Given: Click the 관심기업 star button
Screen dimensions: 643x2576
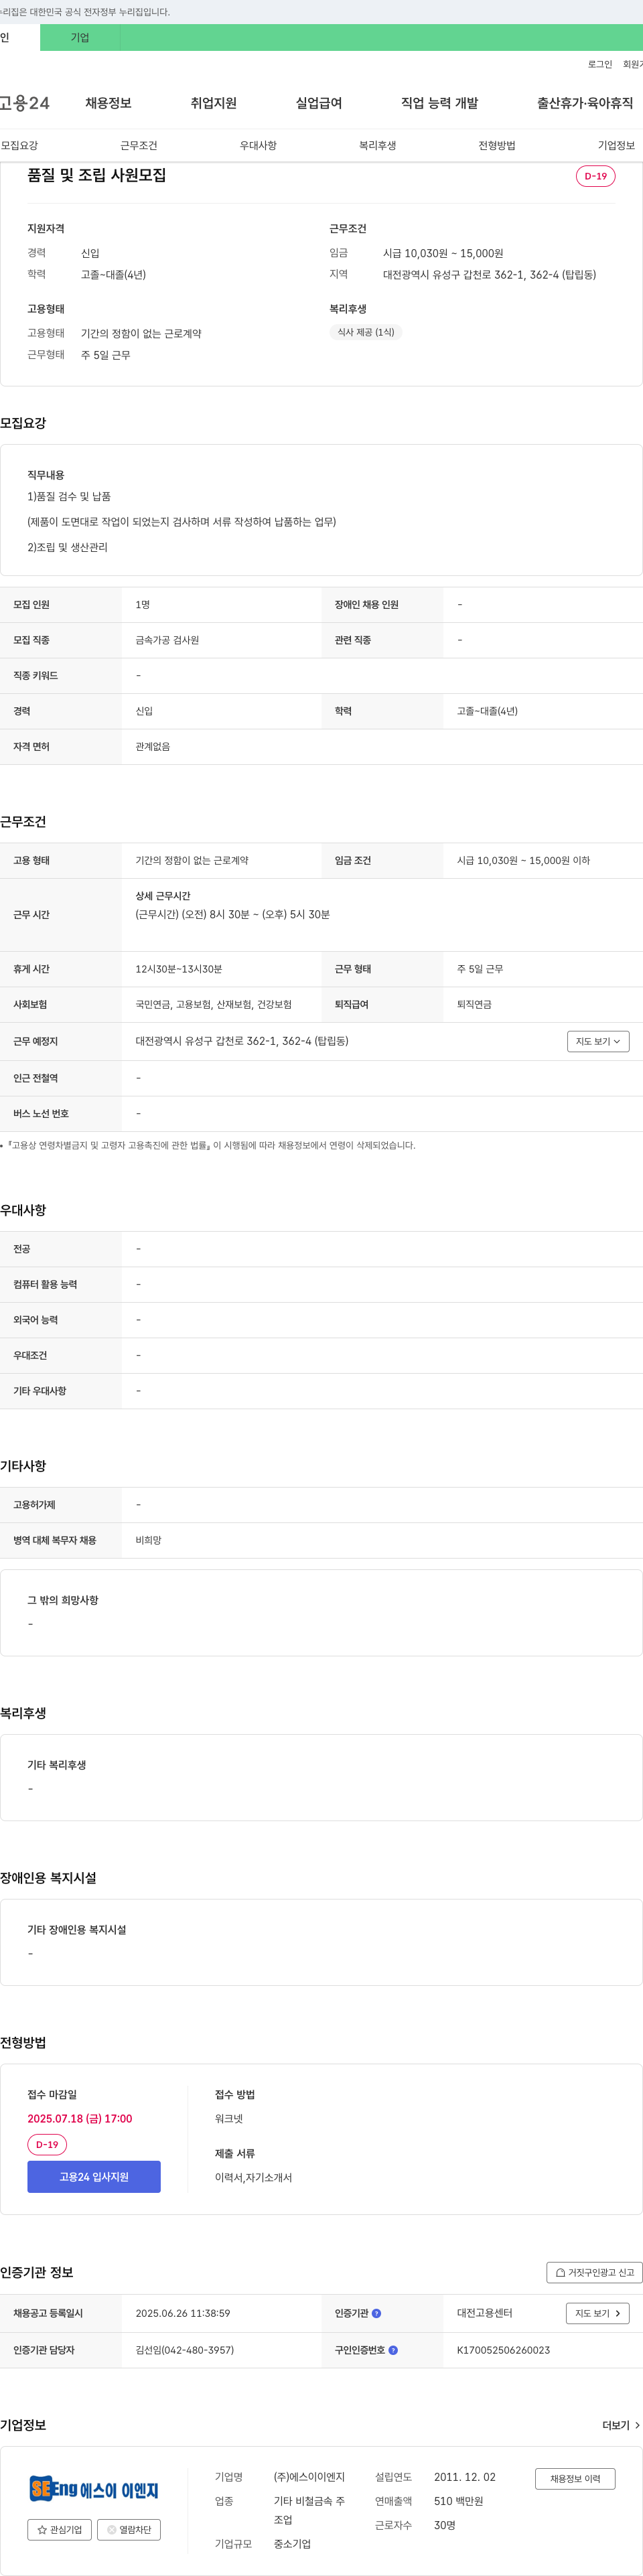Looking at the screenshot, I should (x=60, y=2529).
